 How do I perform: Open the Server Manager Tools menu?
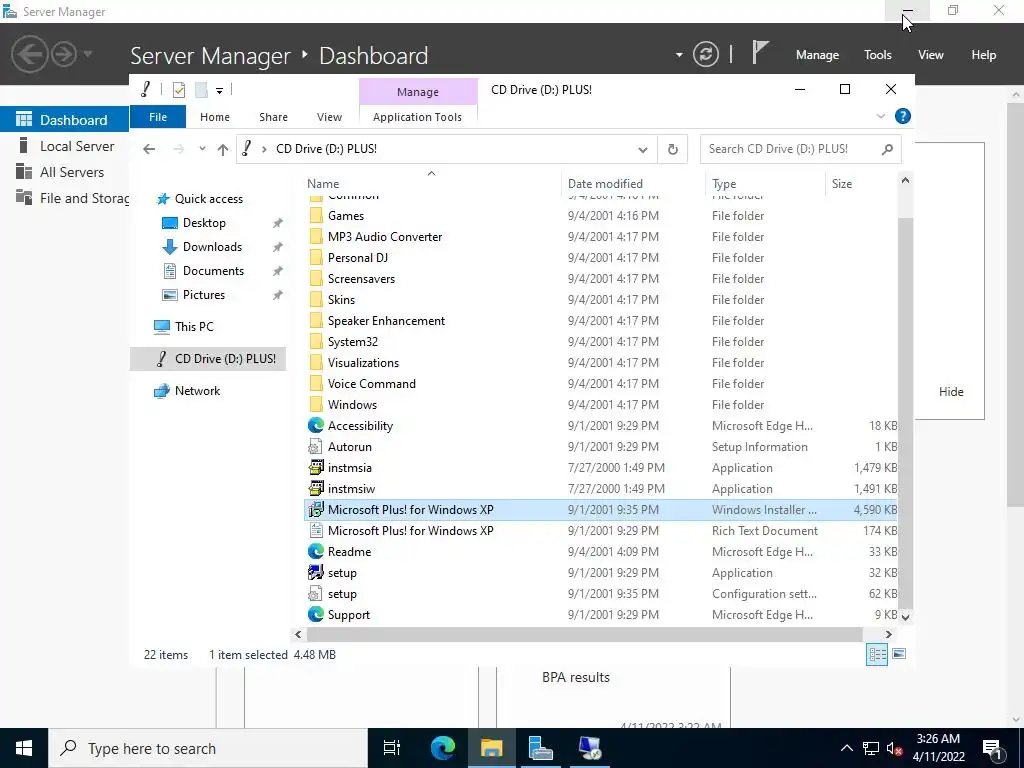(x=878, y=55)
